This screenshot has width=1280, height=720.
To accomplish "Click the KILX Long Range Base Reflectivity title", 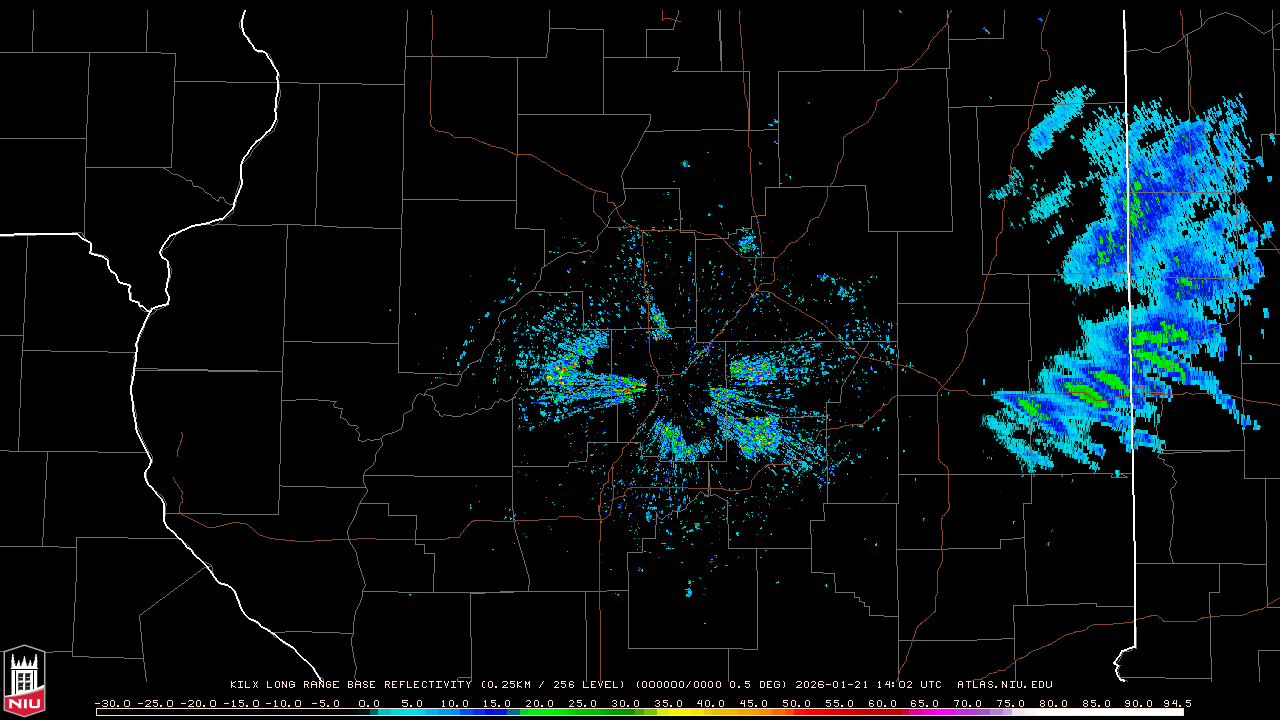I will pyautogui.click(x=350, y=685).
